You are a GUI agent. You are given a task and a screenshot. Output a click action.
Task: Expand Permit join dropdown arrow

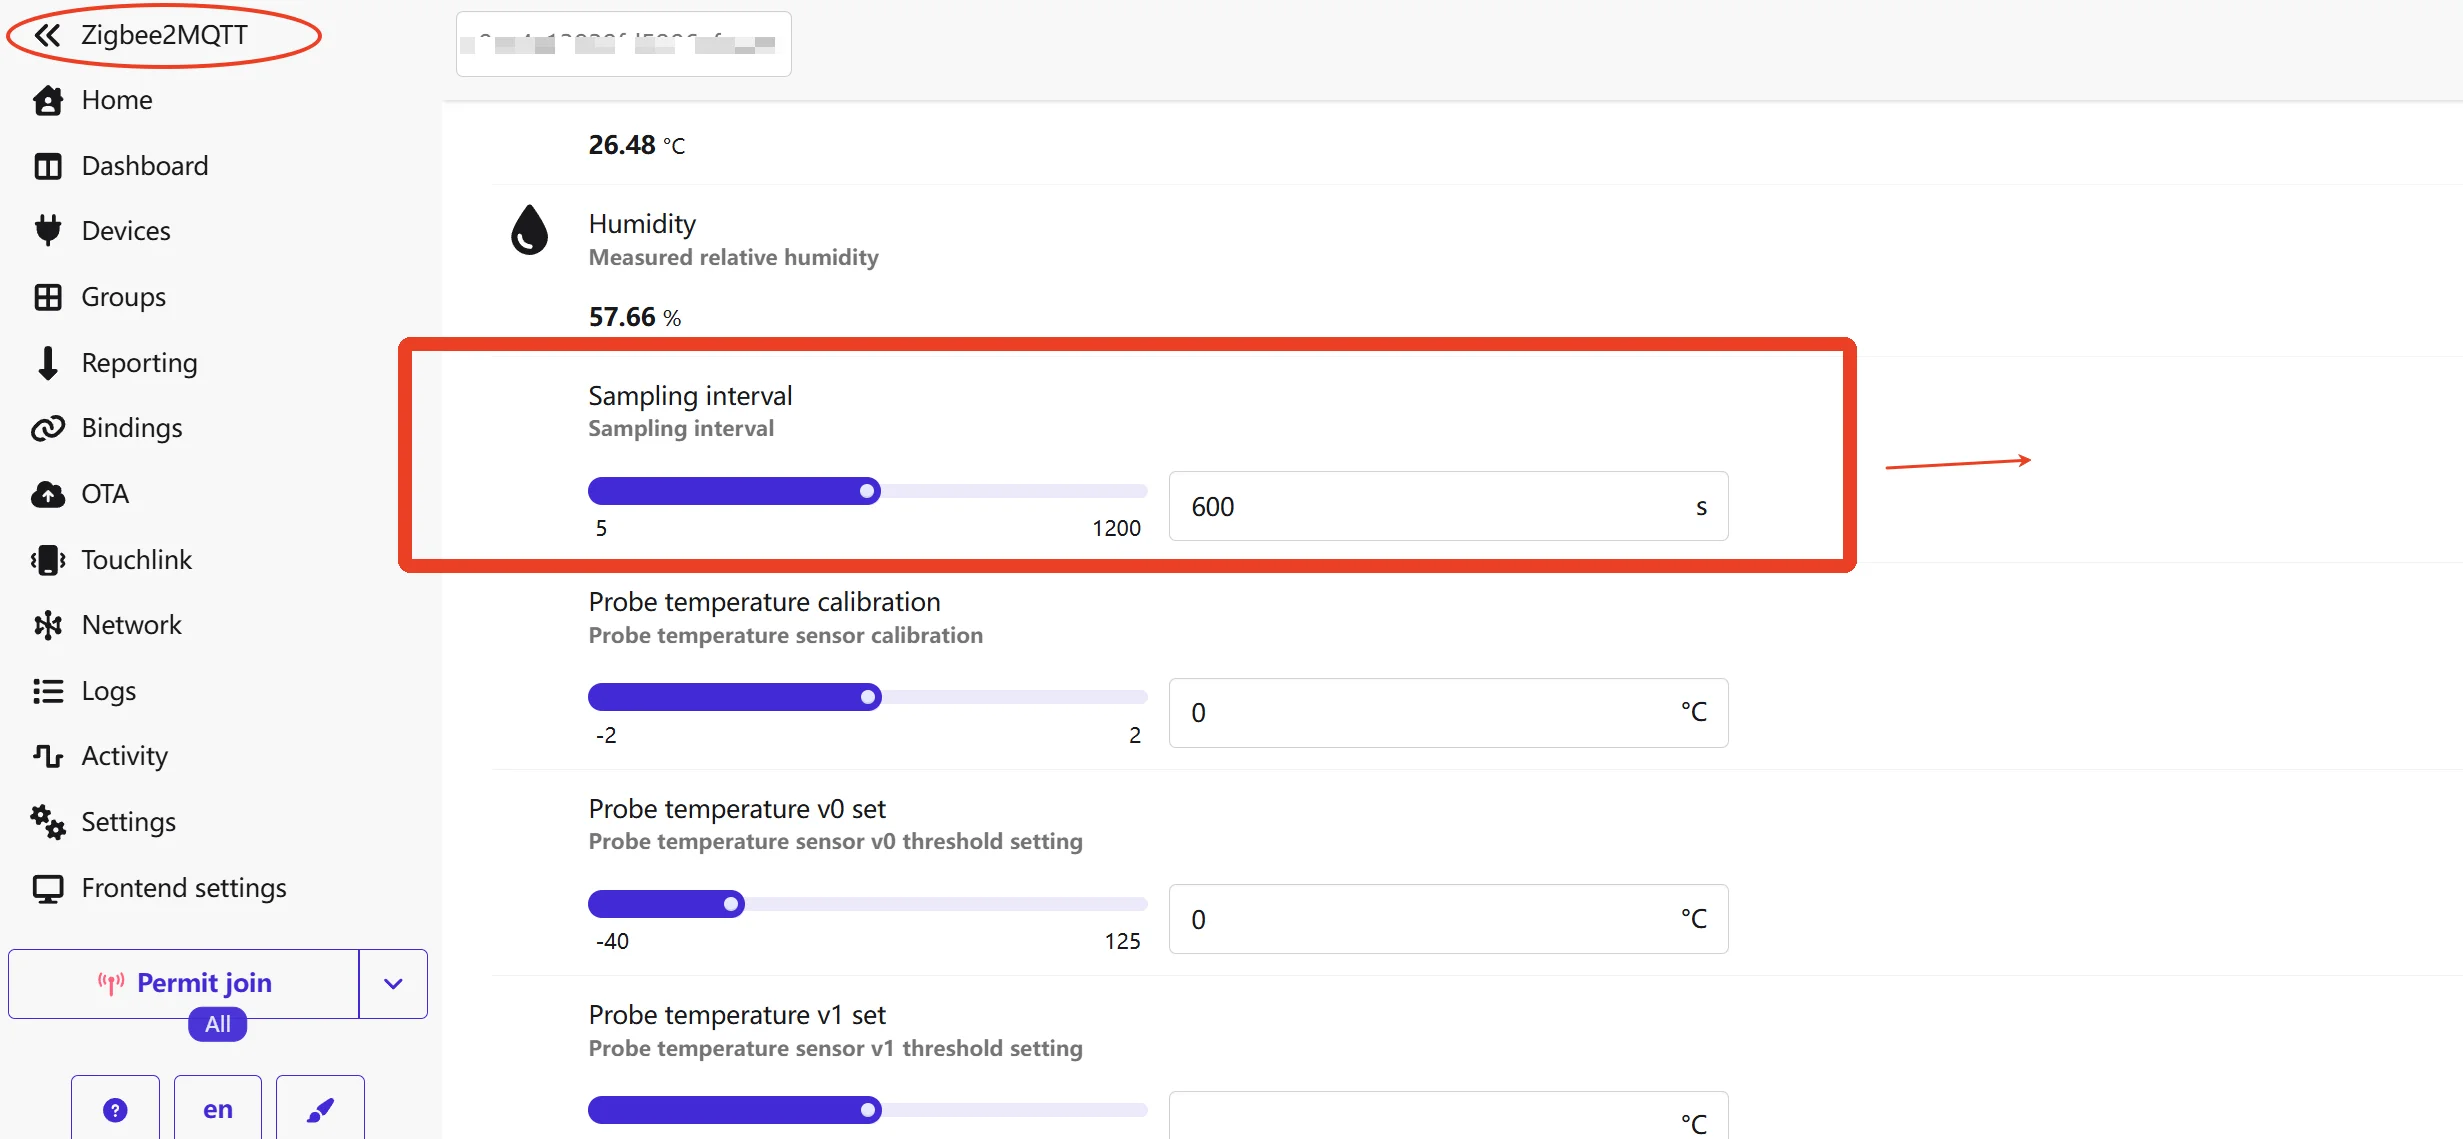[393, 984]
